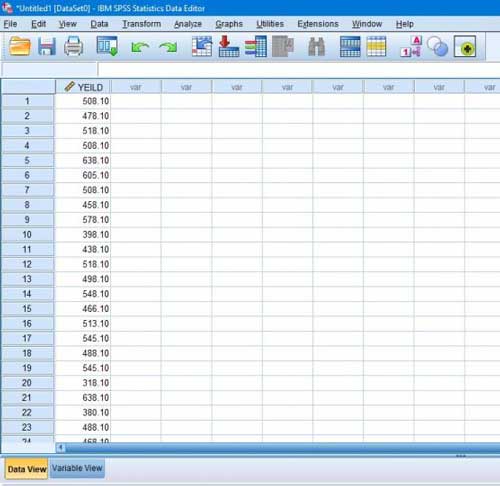Click the SPSS app icon in title bar
The image size is (500, 486).
[7, 7]
